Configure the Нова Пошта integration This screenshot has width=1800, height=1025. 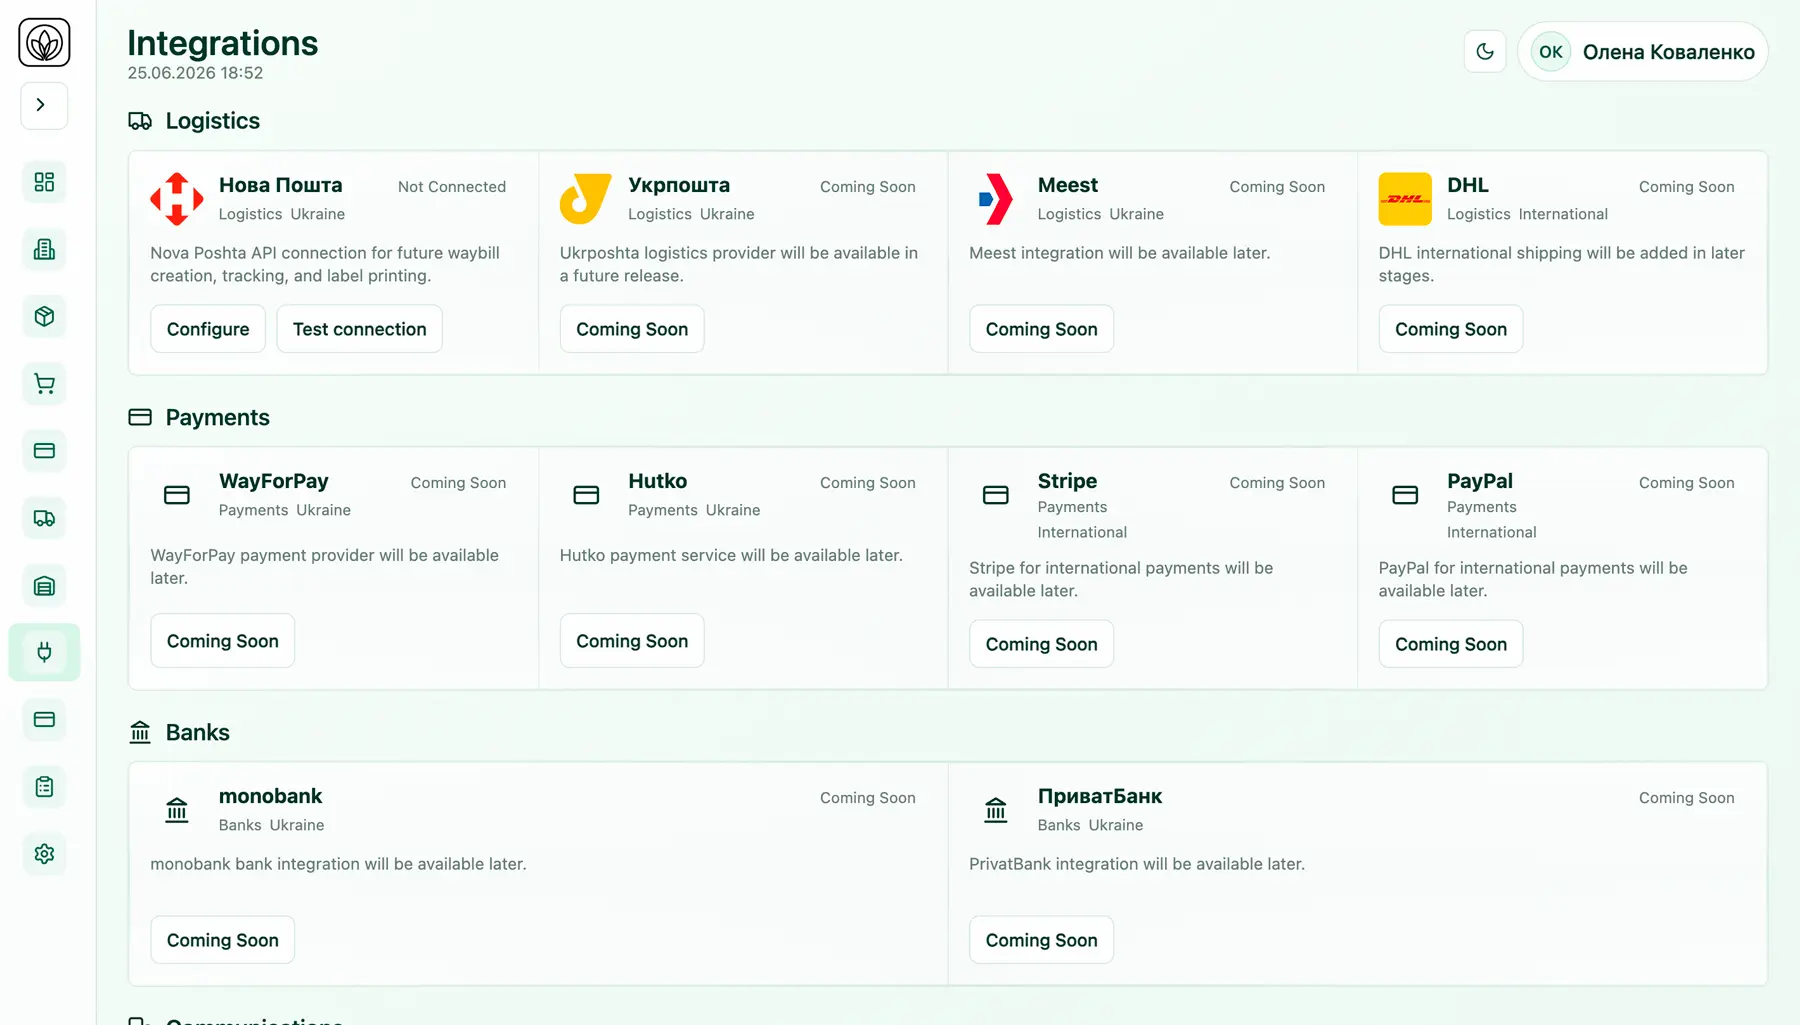(208, 329)
